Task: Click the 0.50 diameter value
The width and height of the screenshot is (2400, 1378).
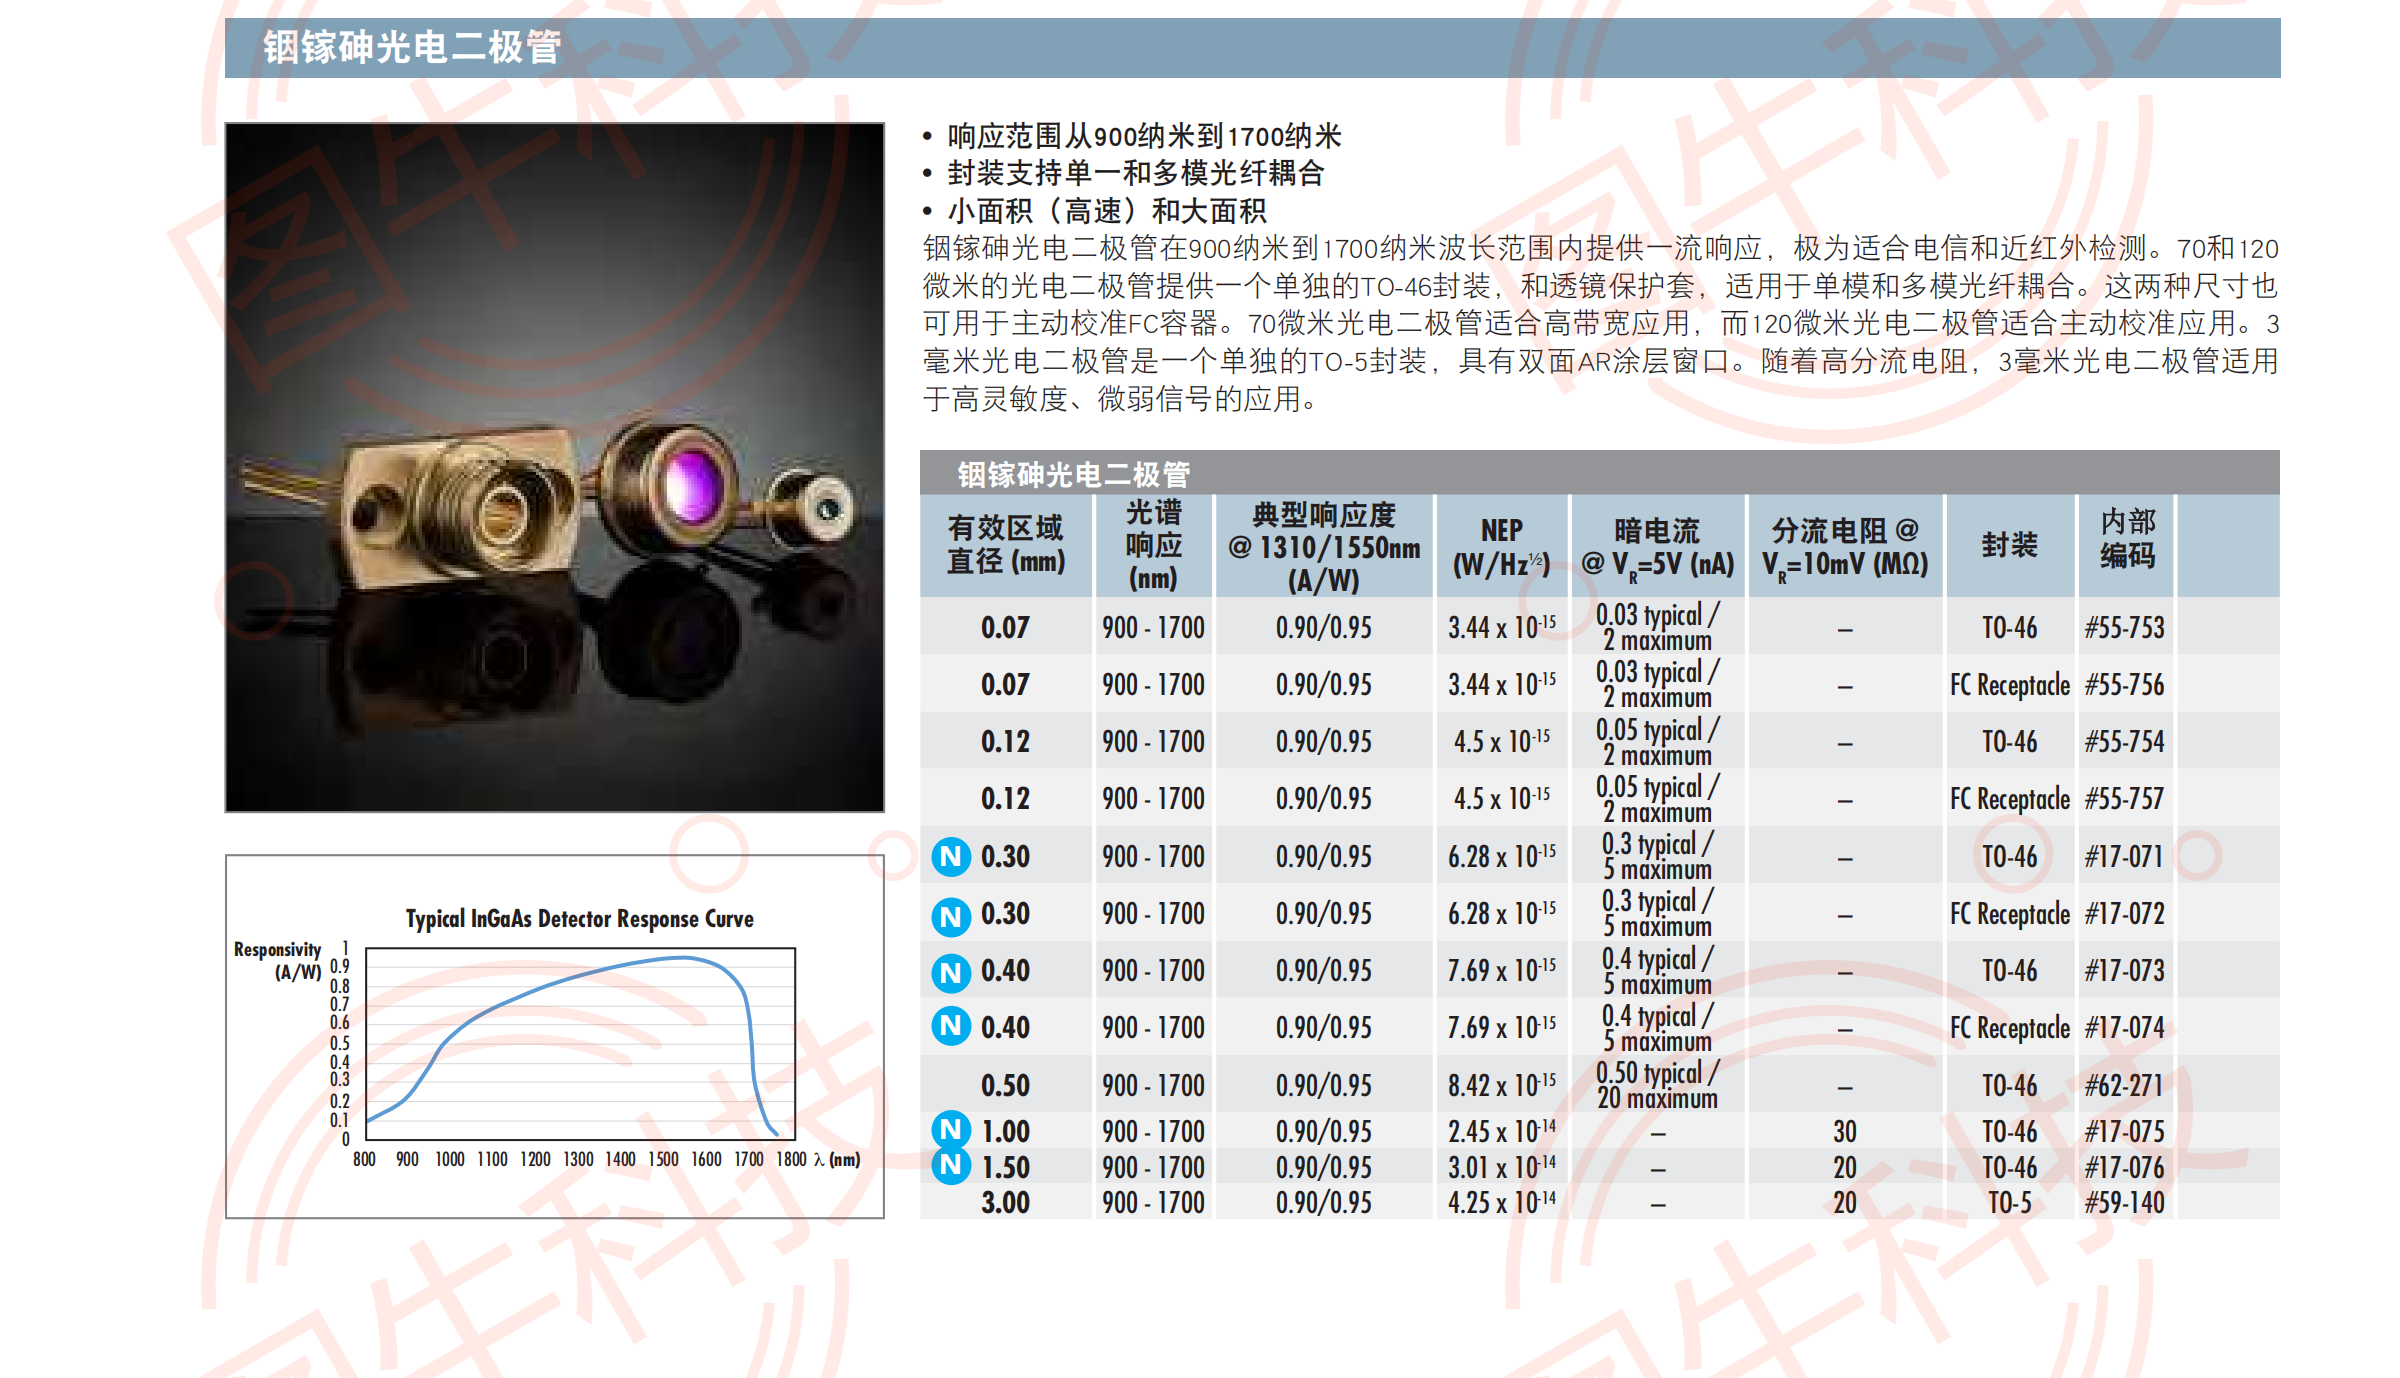Action: [1005, 1086]
